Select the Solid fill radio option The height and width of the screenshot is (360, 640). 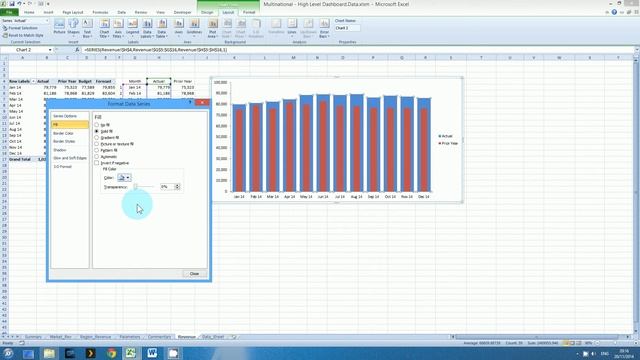click(97, 131)
